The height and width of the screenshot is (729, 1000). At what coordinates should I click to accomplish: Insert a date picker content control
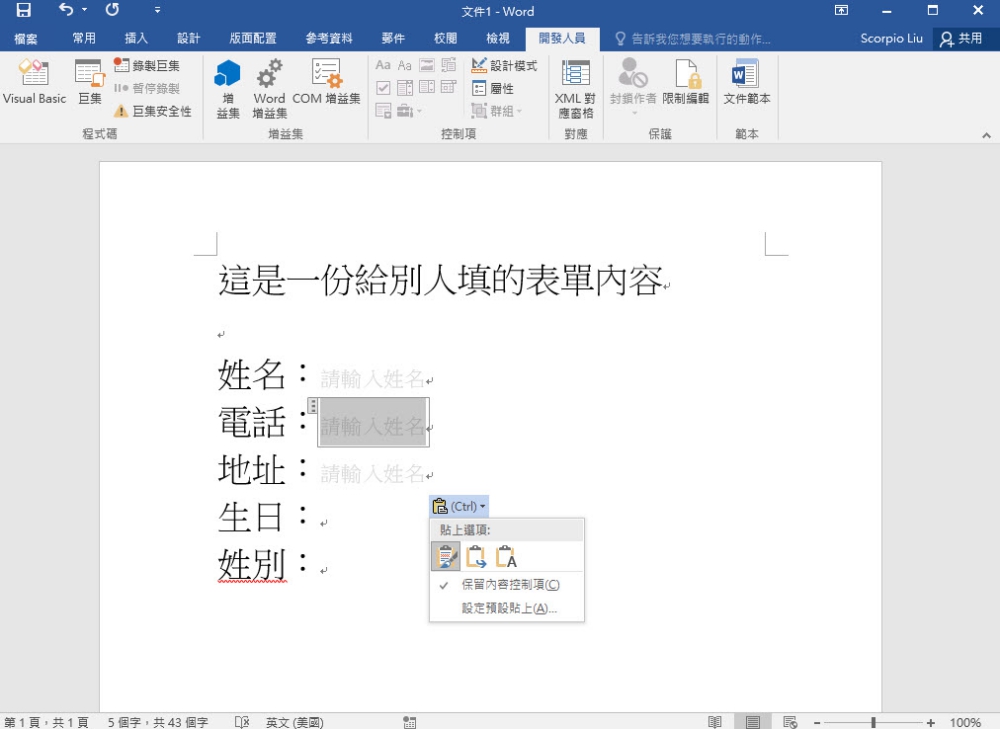449,88
